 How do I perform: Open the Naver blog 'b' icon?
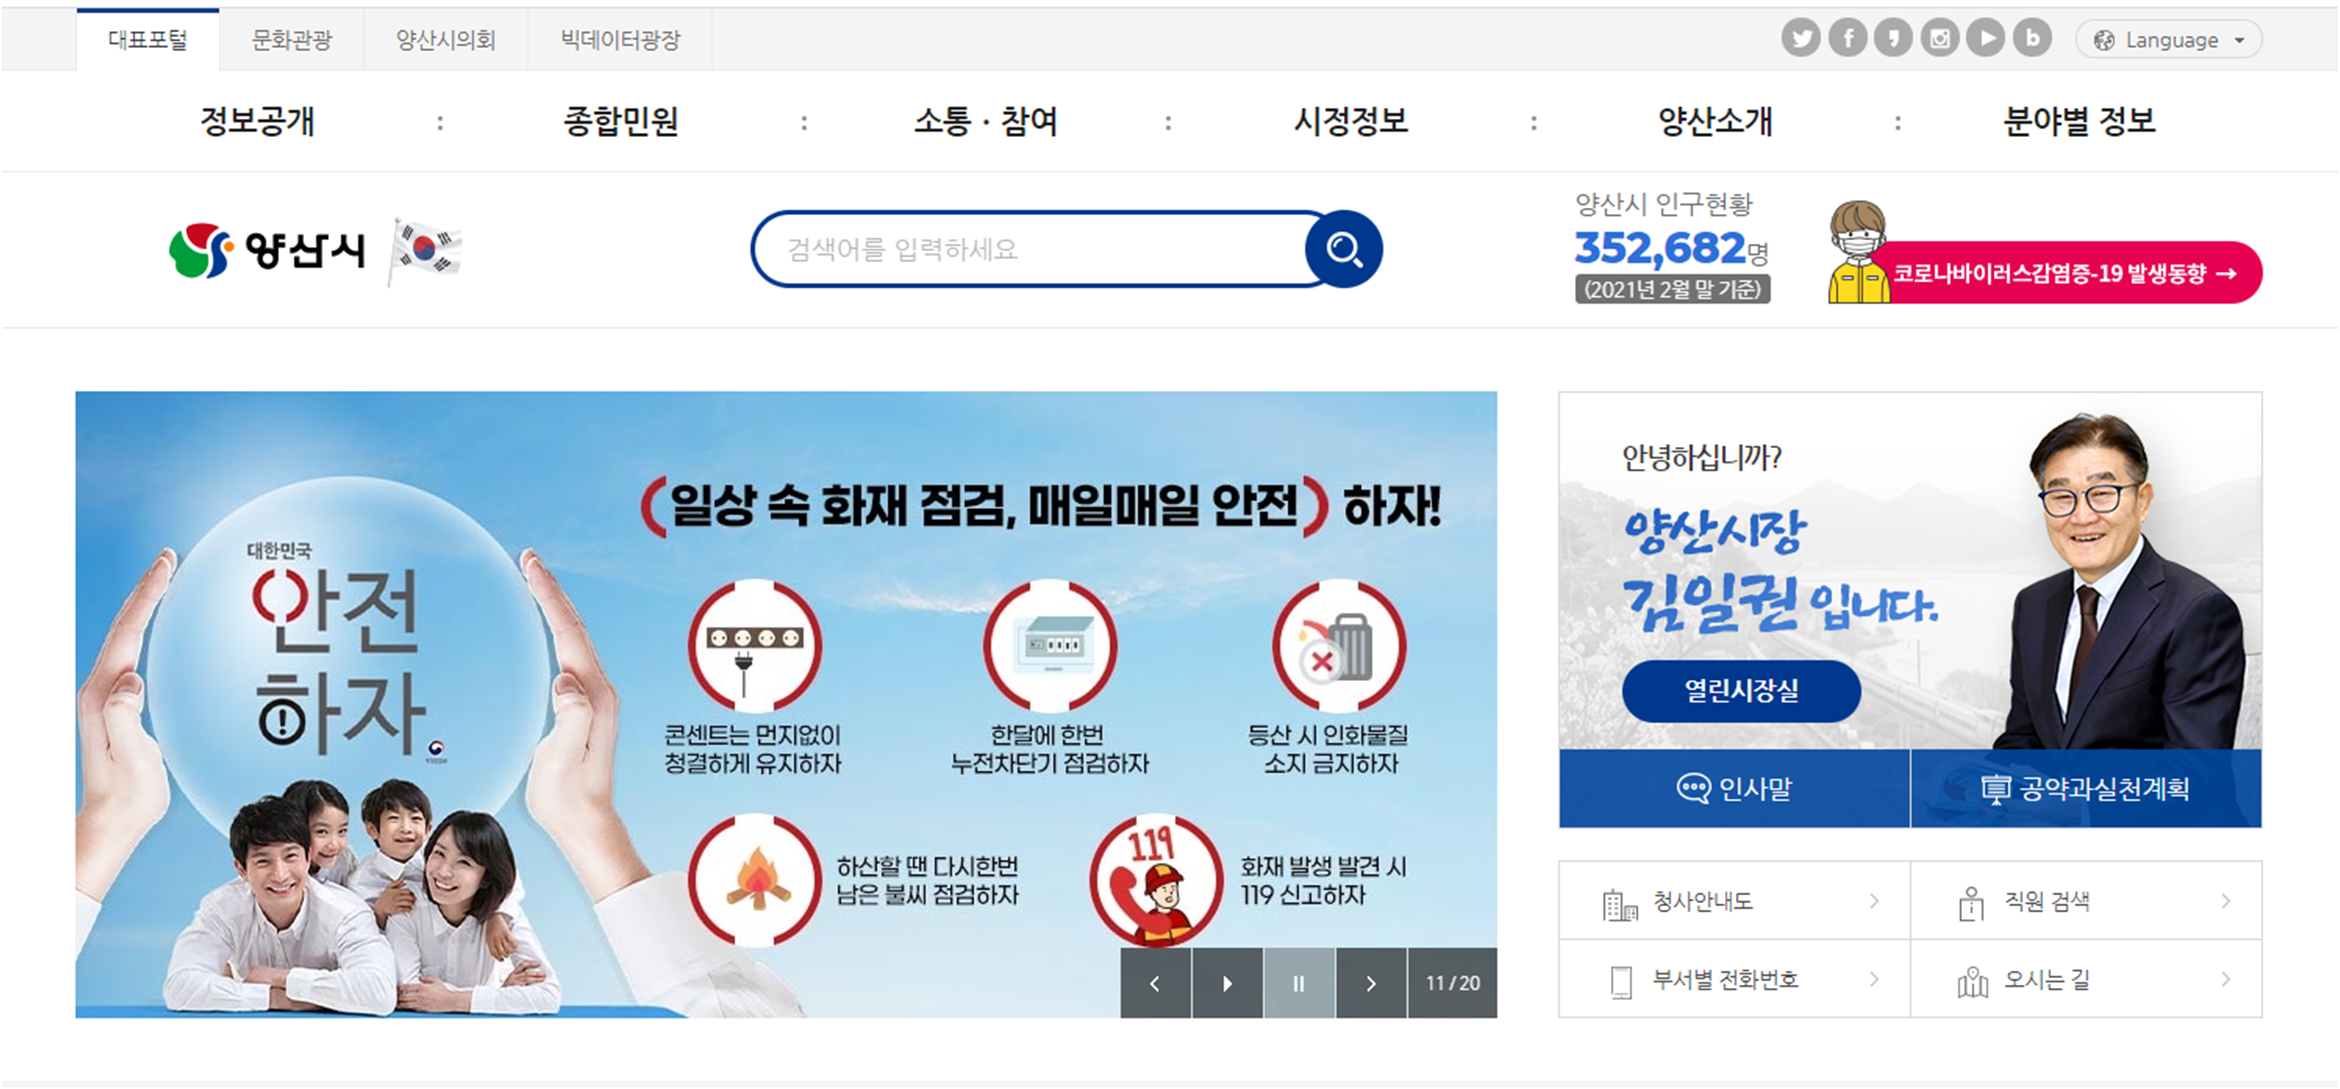tap(2032, 39)
